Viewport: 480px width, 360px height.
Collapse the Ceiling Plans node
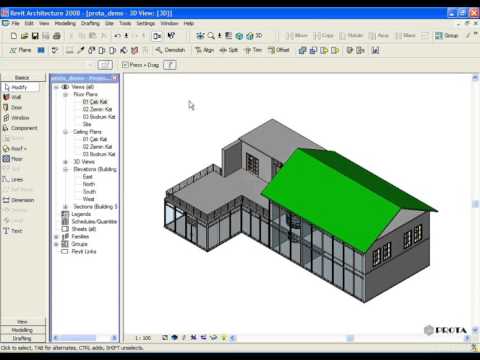[66, 132]
